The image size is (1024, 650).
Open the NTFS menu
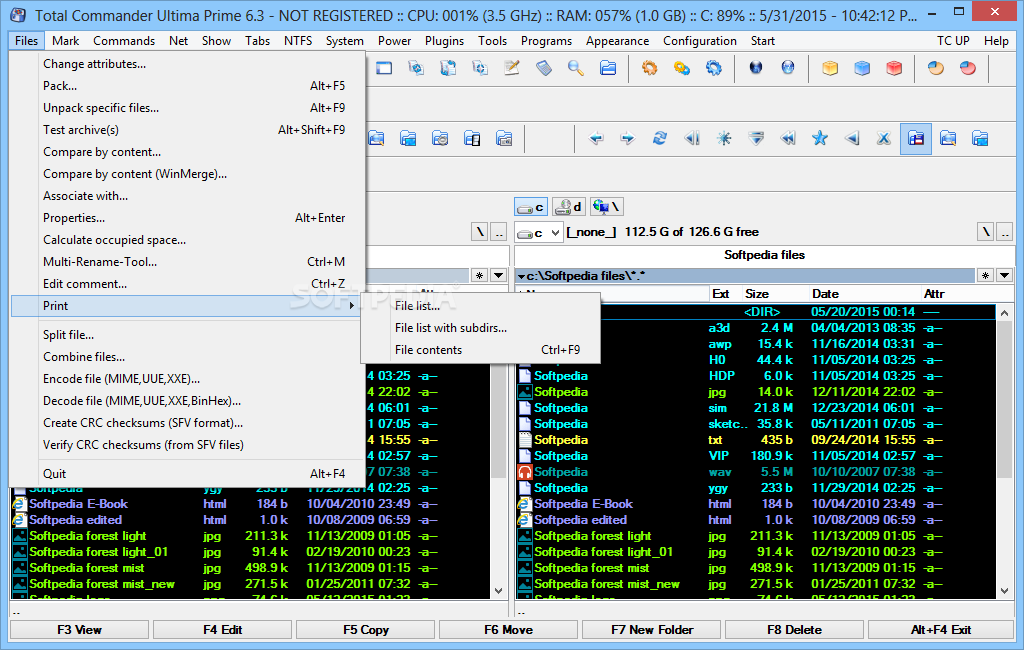click(x=298, y=41)
